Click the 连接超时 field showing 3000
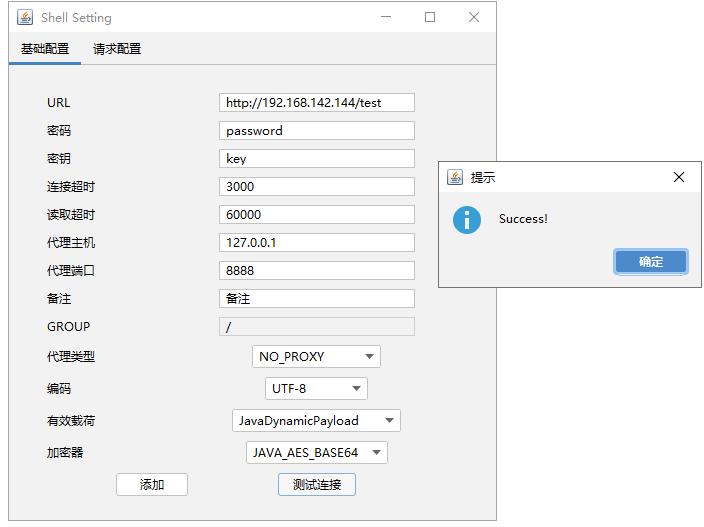The width and height of the screenshot is (704, 527). [x=317, y=186]
